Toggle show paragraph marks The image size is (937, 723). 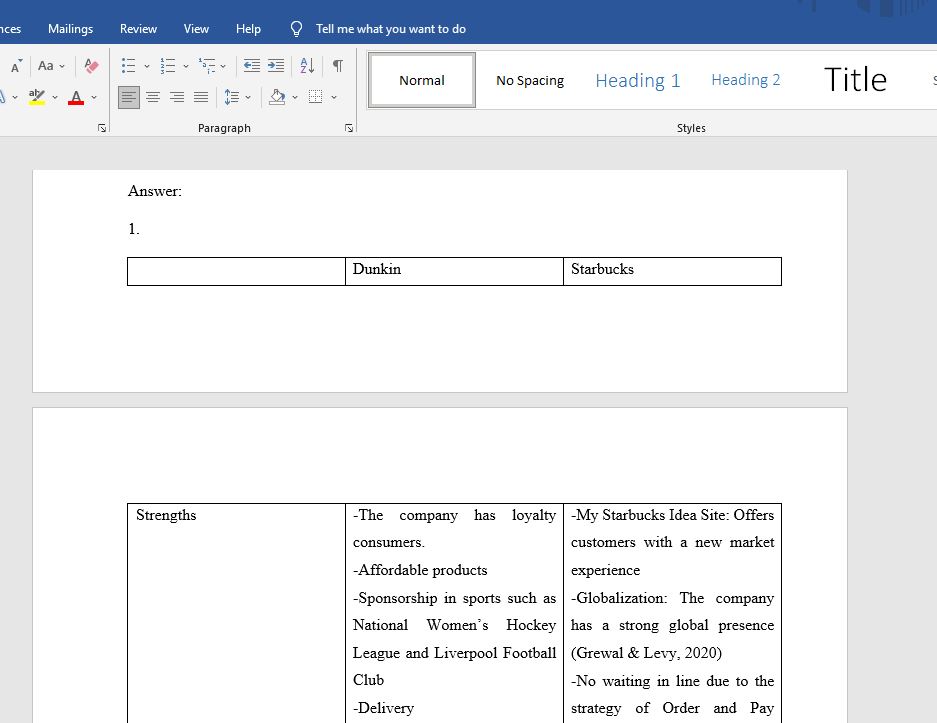pos(338,66)
